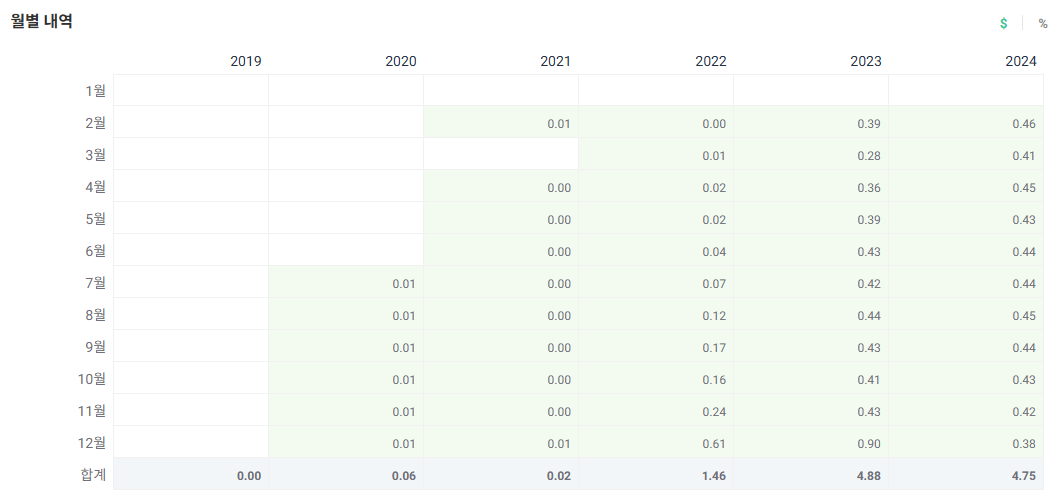The height and width of the screenshot is (501, 1061).
Task: Select the 2019 column header
Action: (x=246, y=62)
